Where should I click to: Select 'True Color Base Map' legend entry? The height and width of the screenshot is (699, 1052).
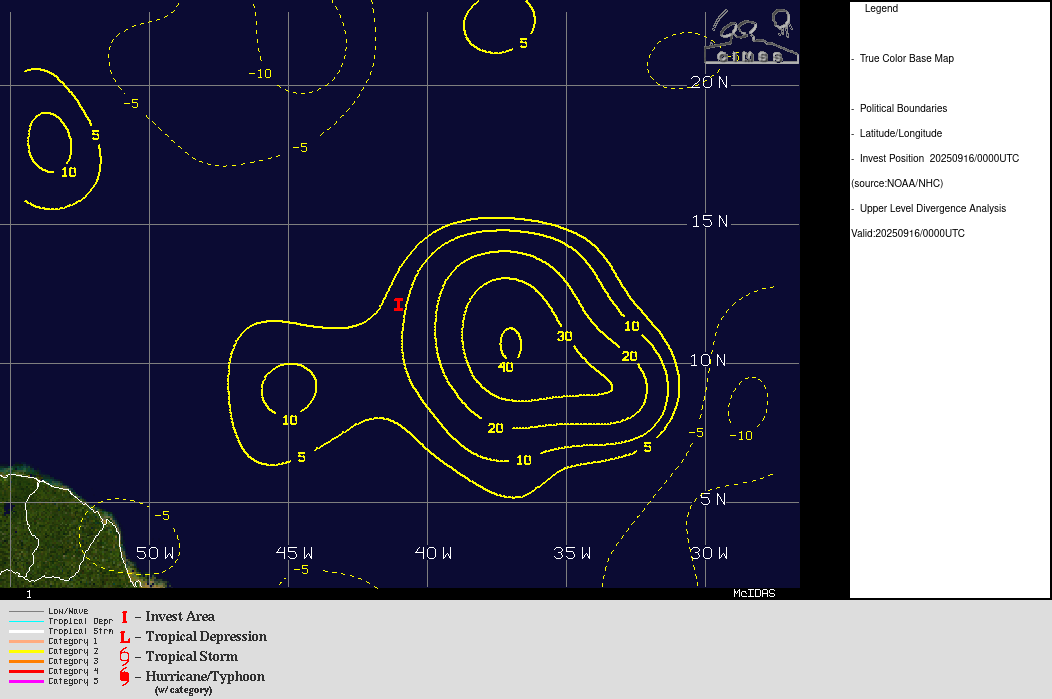tap(906, 58)
